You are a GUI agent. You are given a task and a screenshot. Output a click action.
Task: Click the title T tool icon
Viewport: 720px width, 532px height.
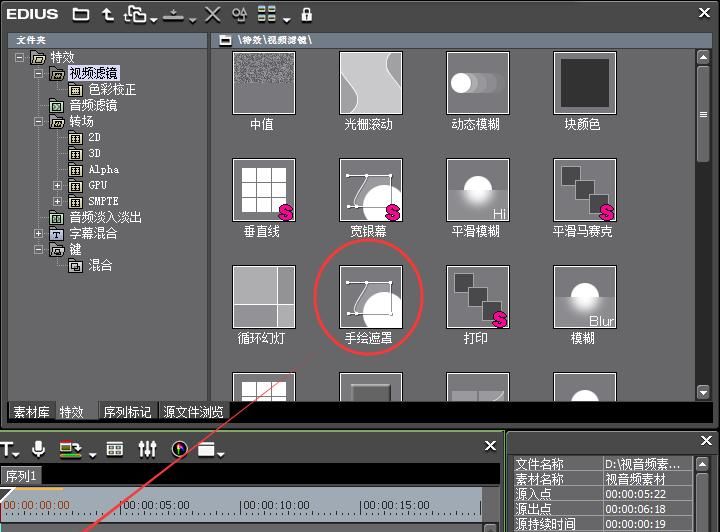click(8, 449)
